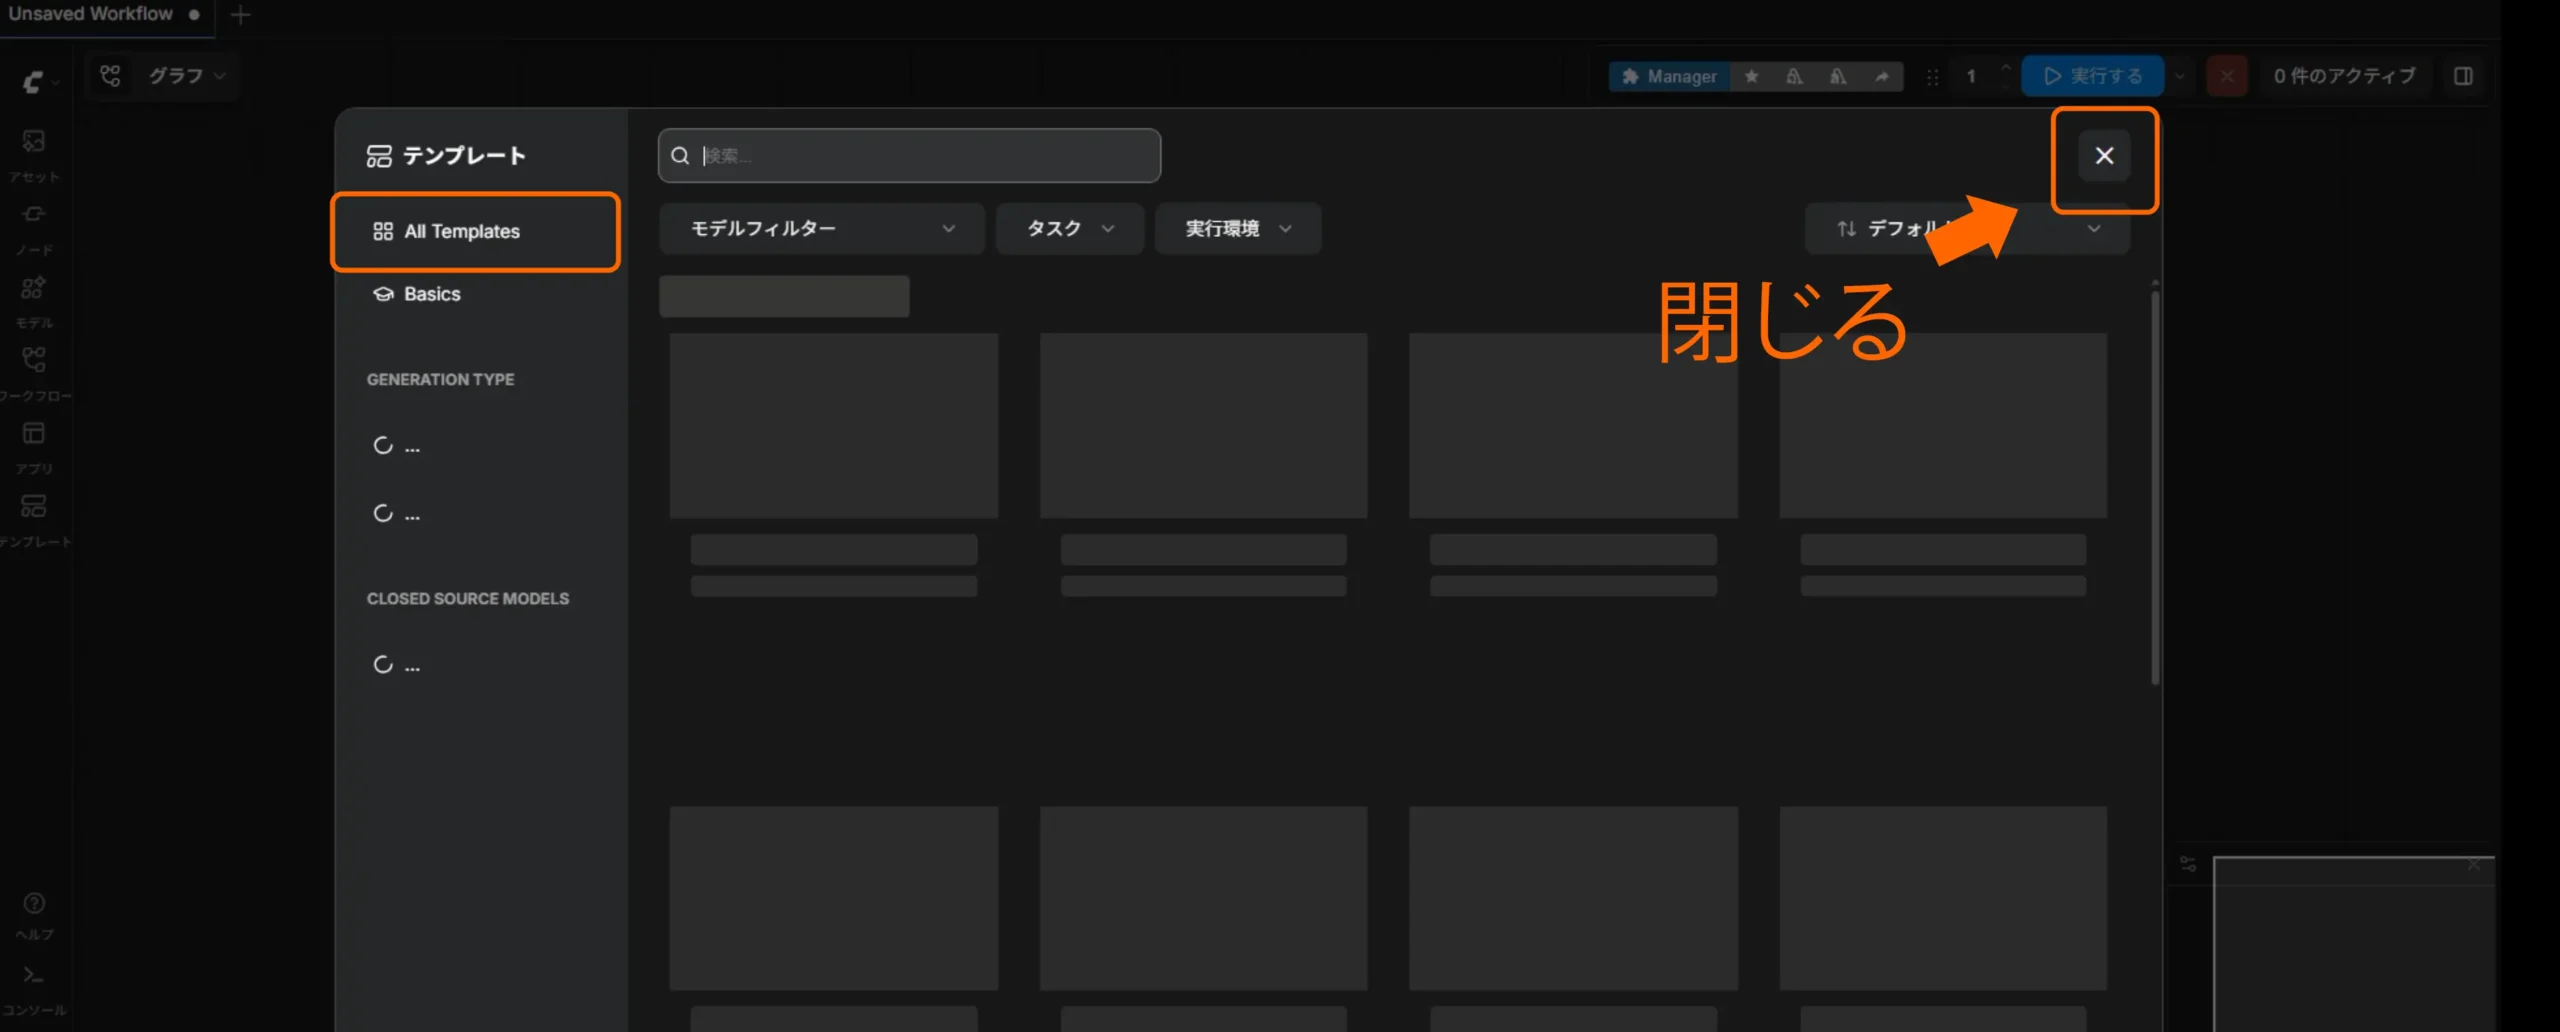Open the デフォルト sort dropdown
This screenshot has height=1032, width=2560.
tap(1967, 229)
